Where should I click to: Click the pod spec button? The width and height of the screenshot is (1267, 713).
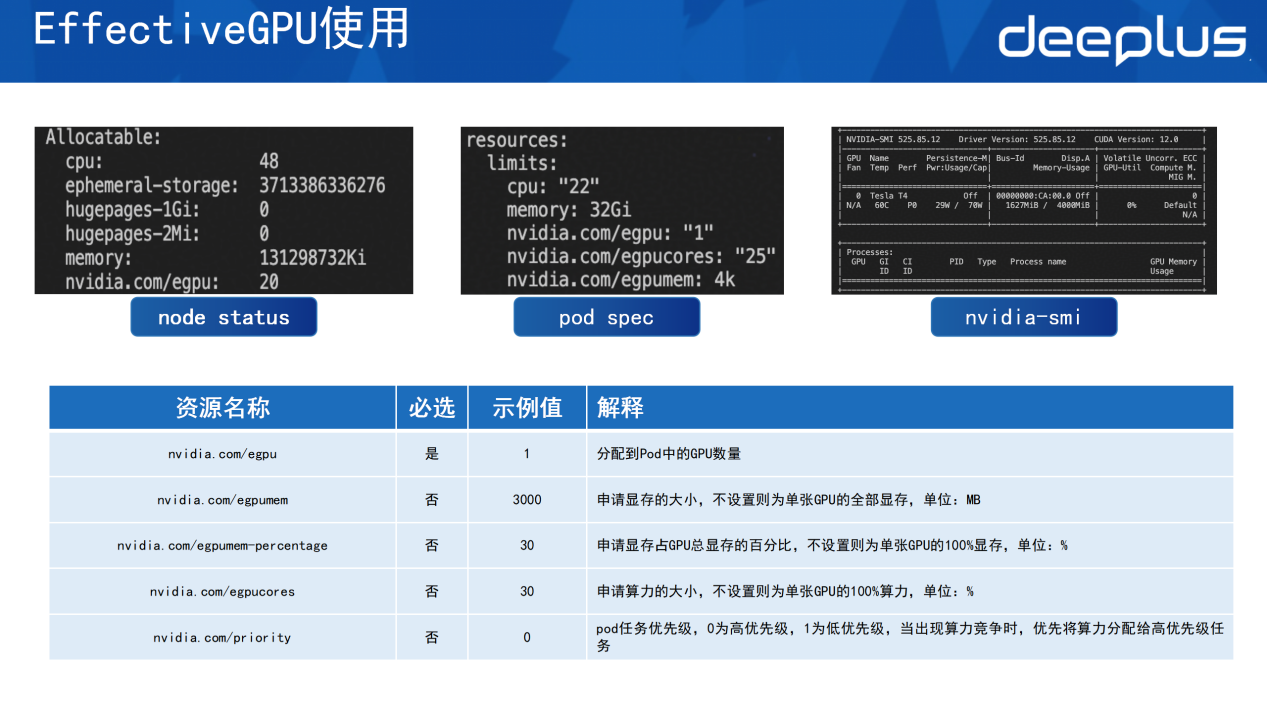point(606,317)
